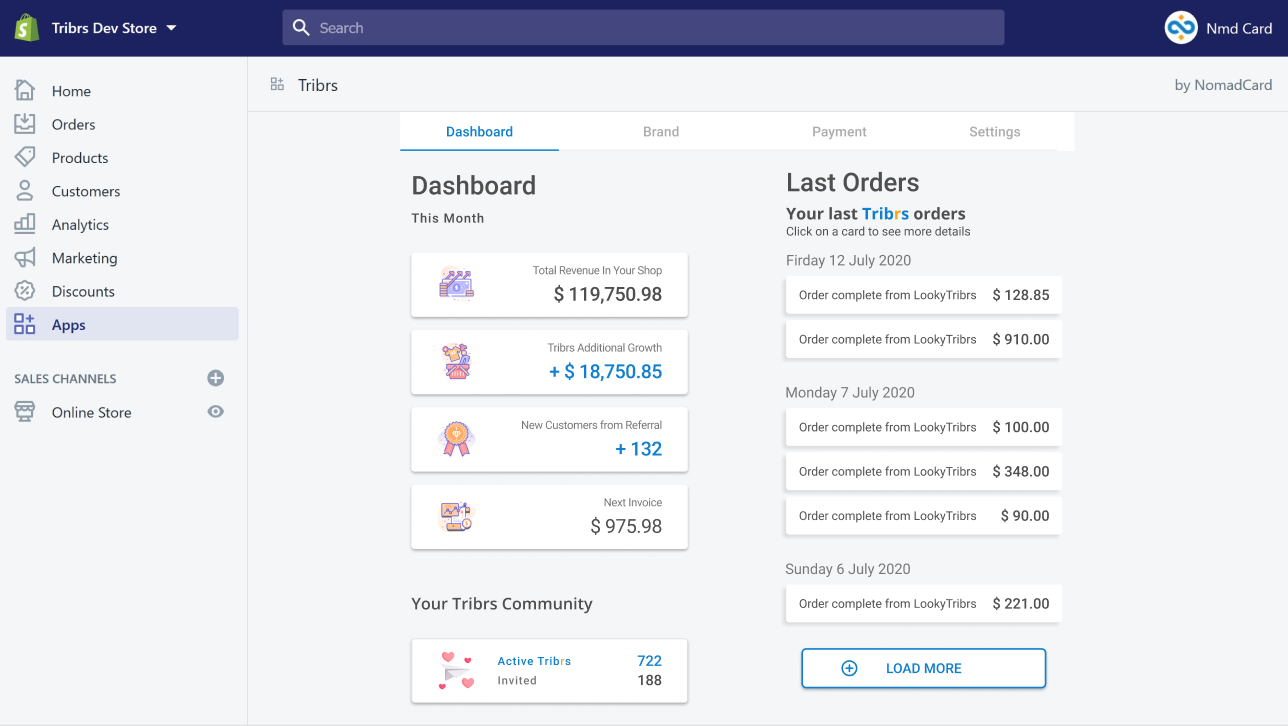Open the $ 100.00 LookyTribrs order card
Image resolution: width=1288 pixels, height=726 pixels.
click(923, 427)
